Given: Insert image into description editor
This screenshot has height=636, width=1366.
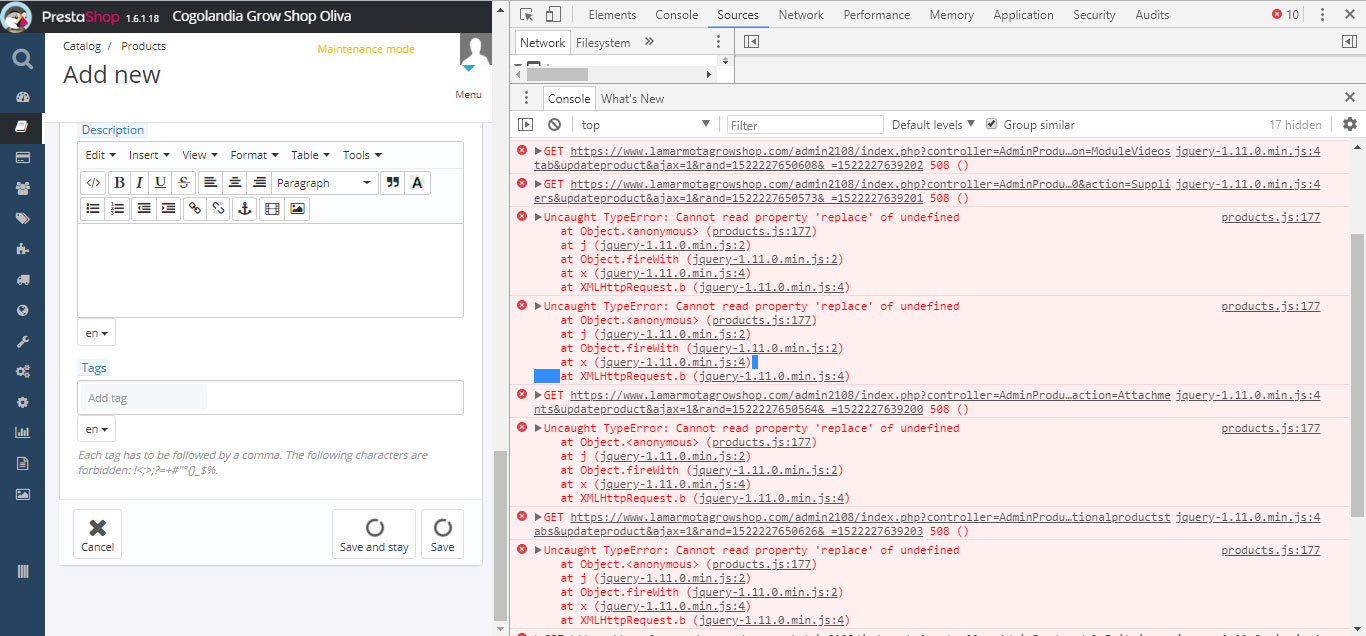Looking at the screenshot, I should 297,209.
